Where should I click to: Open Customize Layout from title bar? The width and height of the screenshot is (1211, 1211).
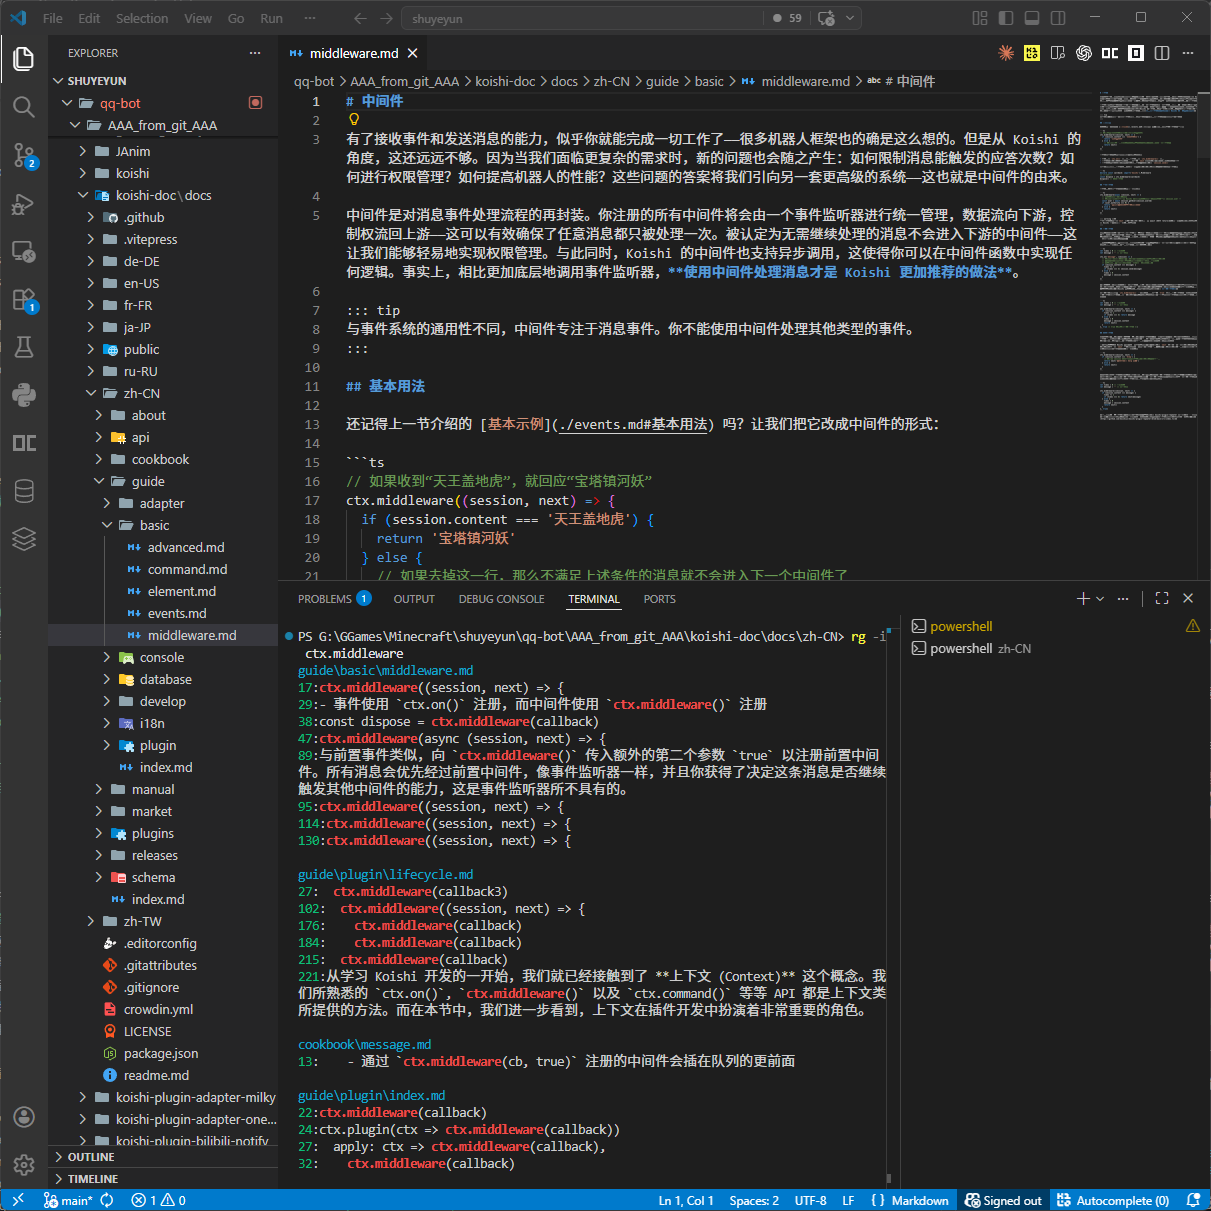pyautogui.click(x=980, y=18)
